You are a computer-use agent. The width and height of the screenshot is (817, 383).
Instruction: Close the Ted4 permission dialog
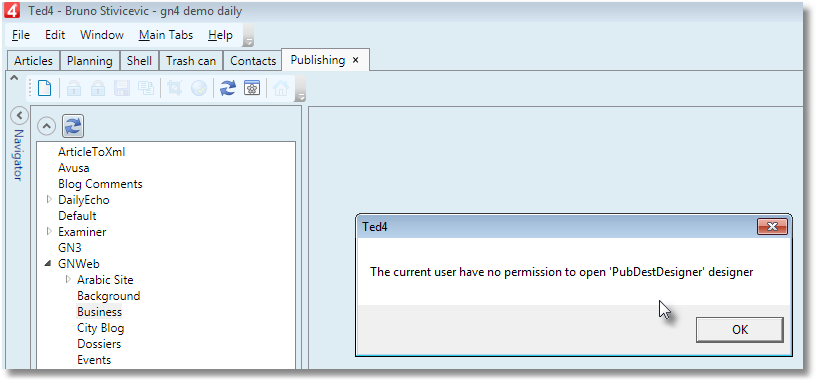pyautogui.click(x=772, y=227)
